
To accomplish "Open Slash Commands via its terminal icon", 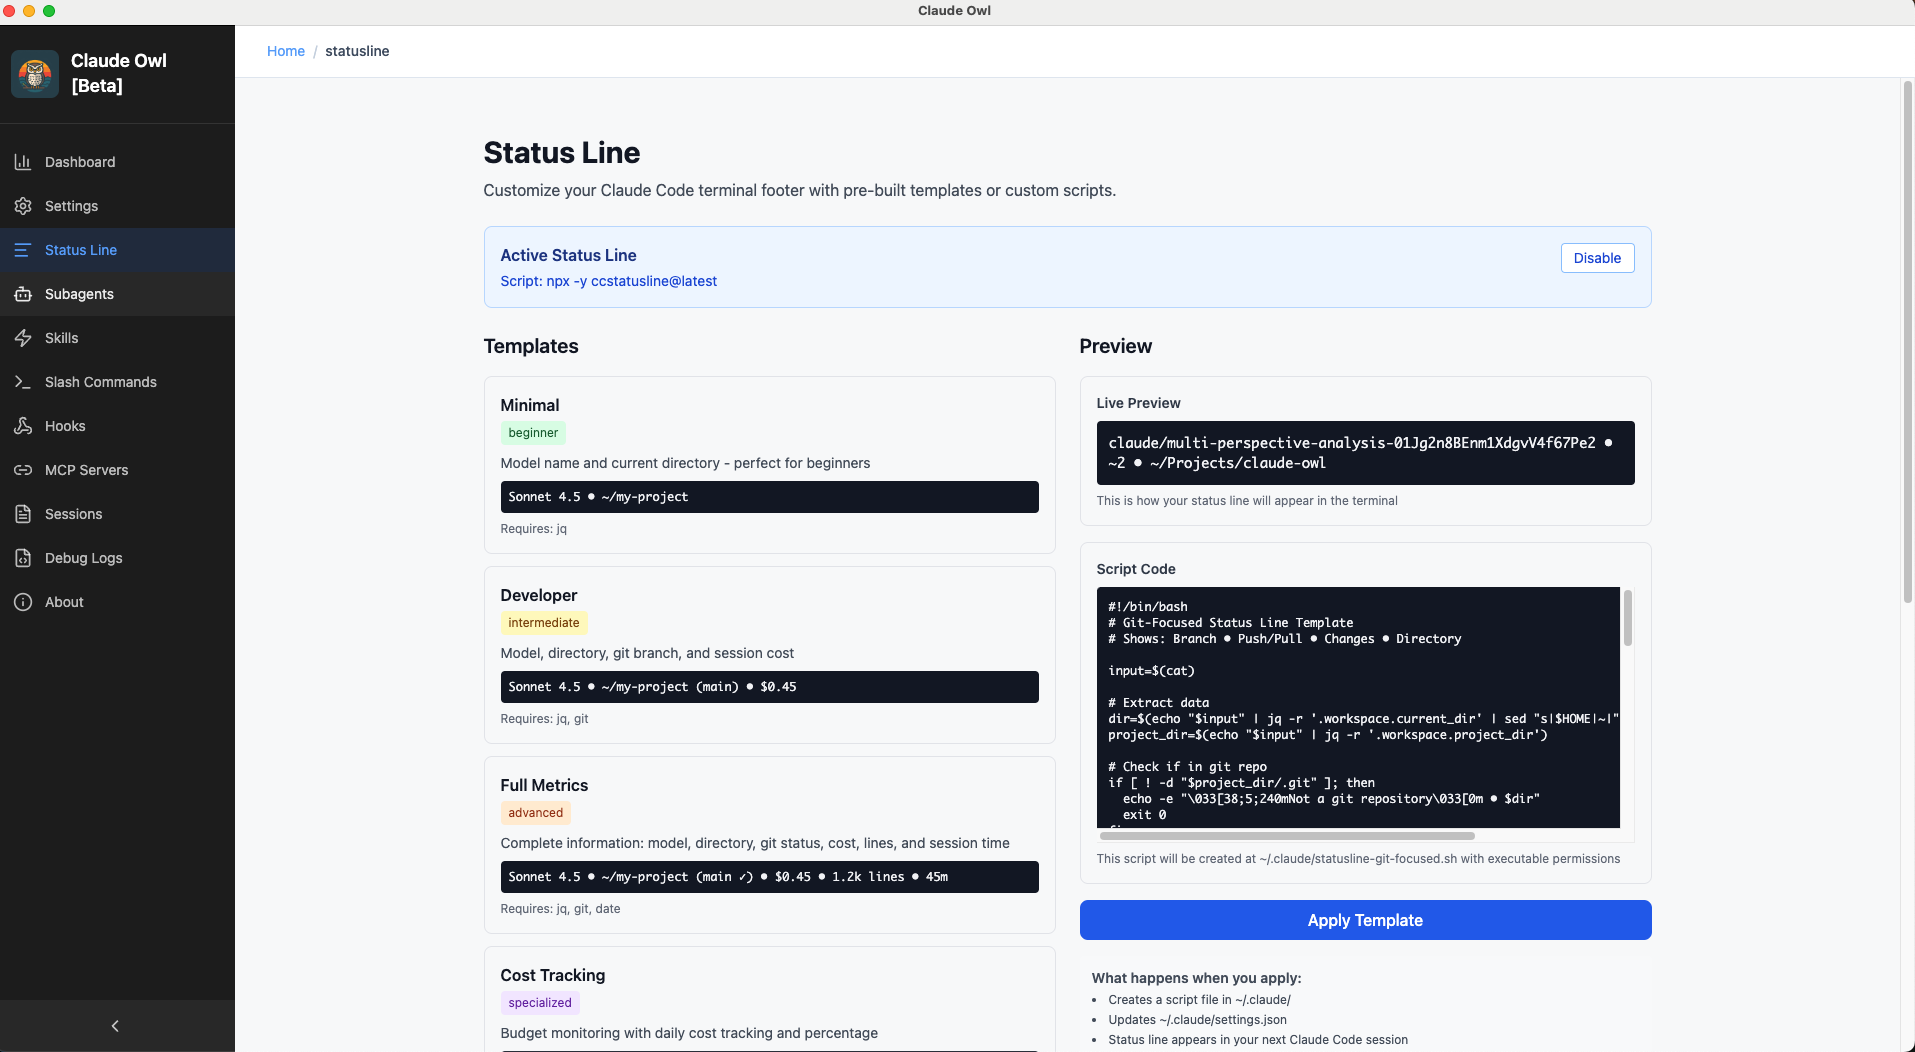I will click(24, 382).
